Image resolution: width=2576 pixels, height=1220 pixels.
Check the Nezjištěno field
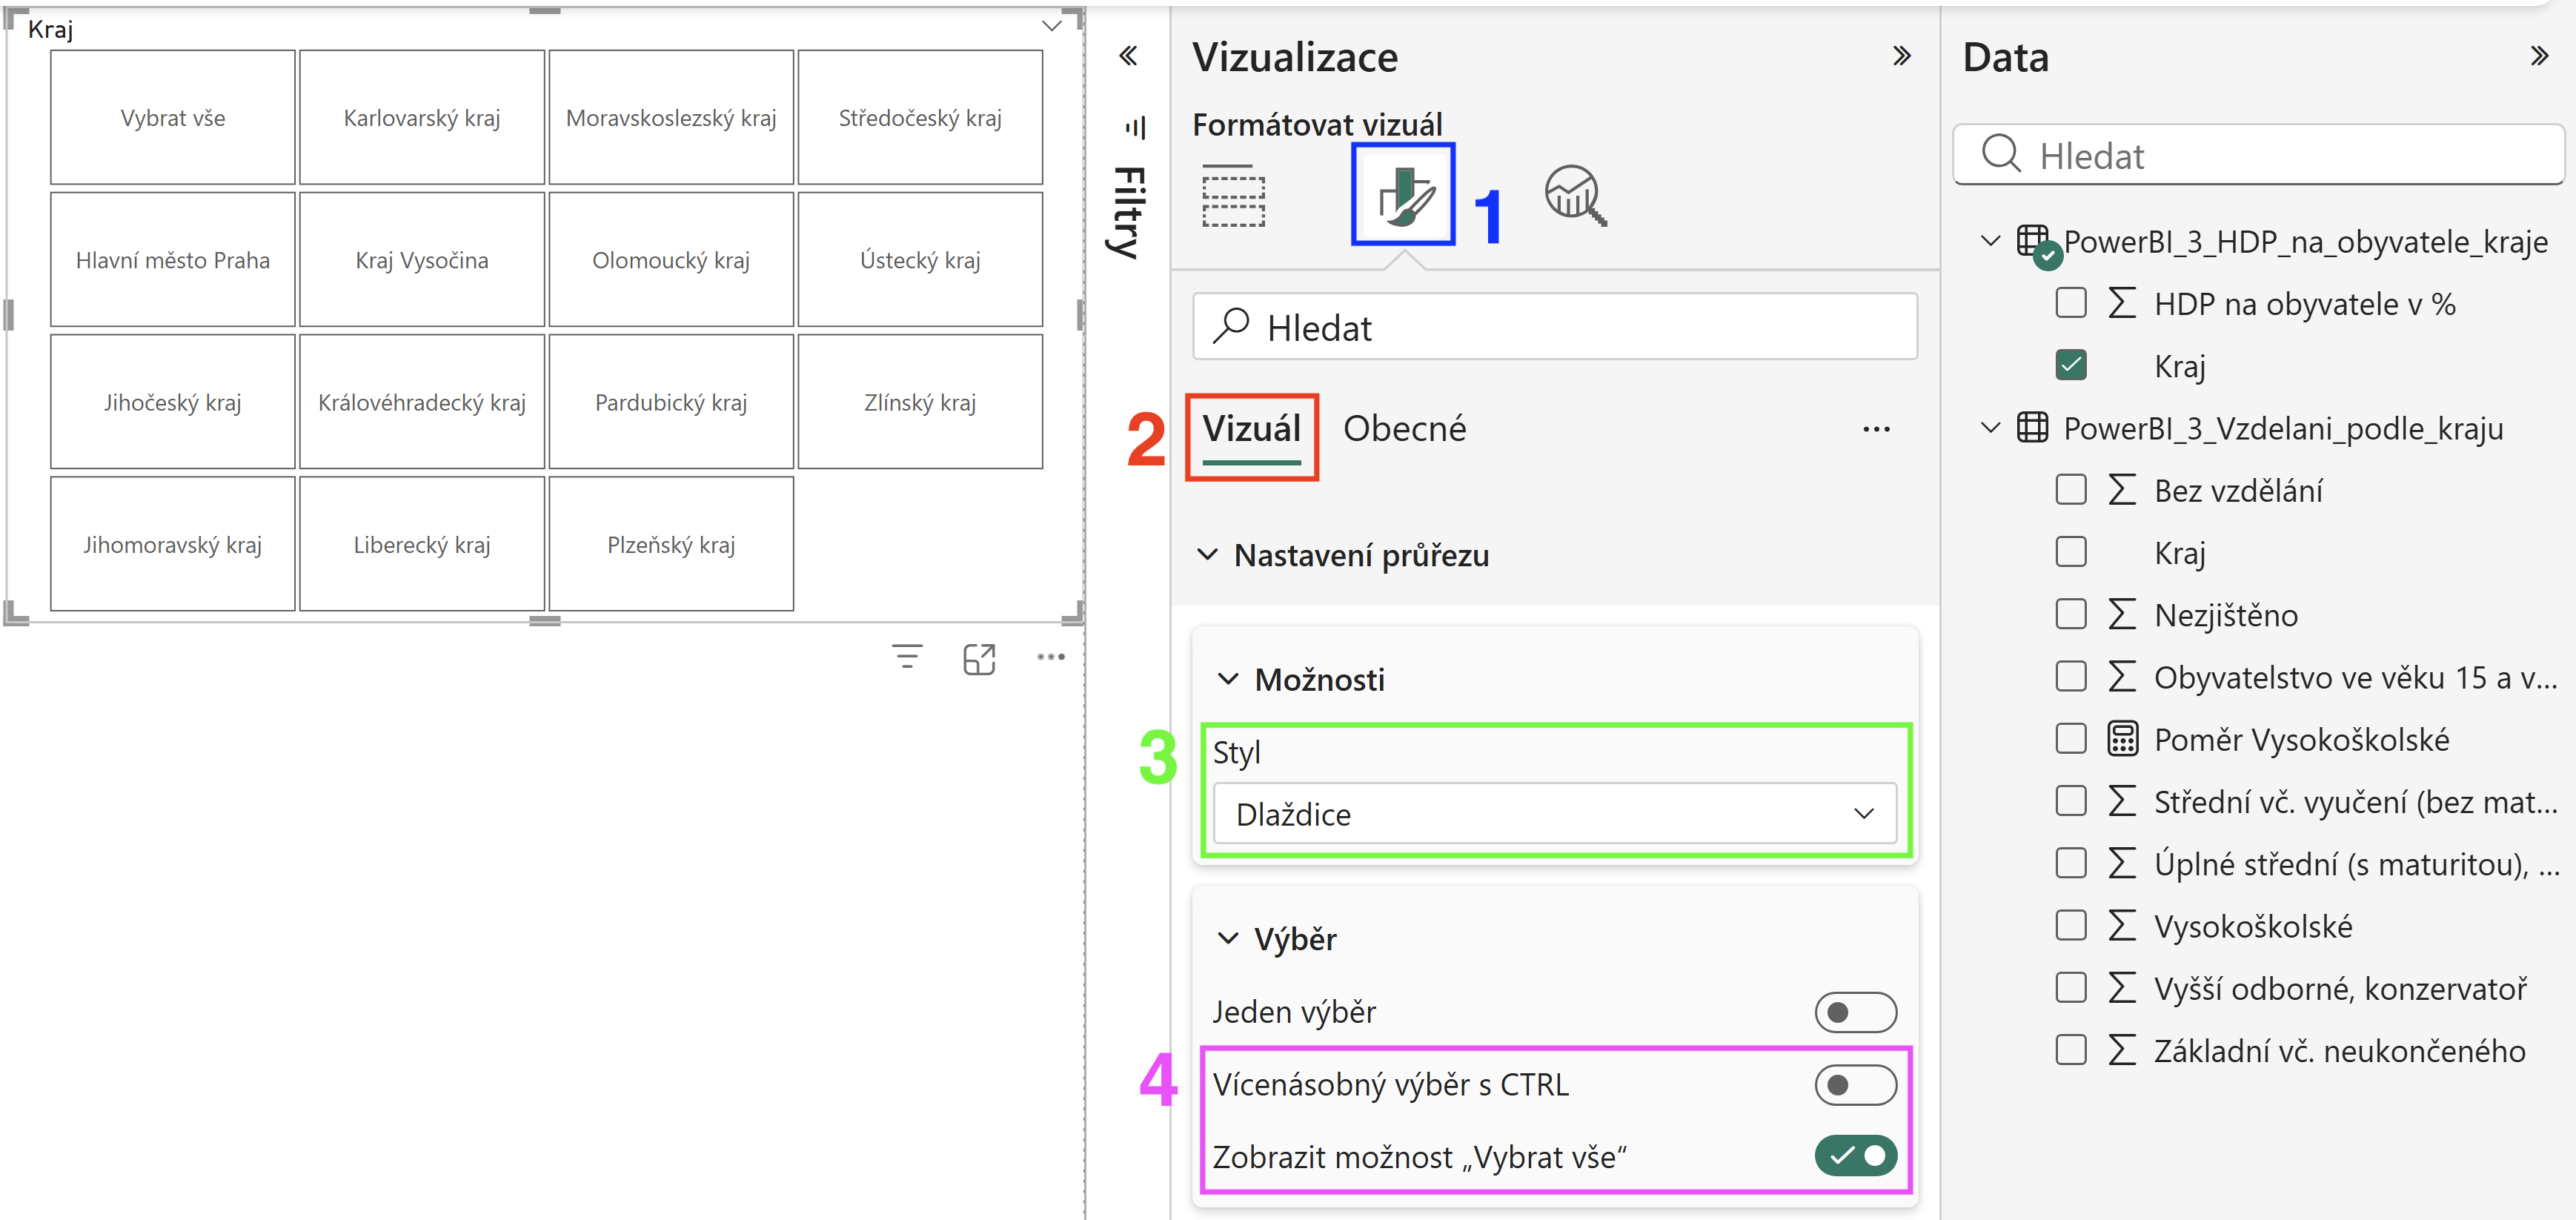click(2071, 614)
